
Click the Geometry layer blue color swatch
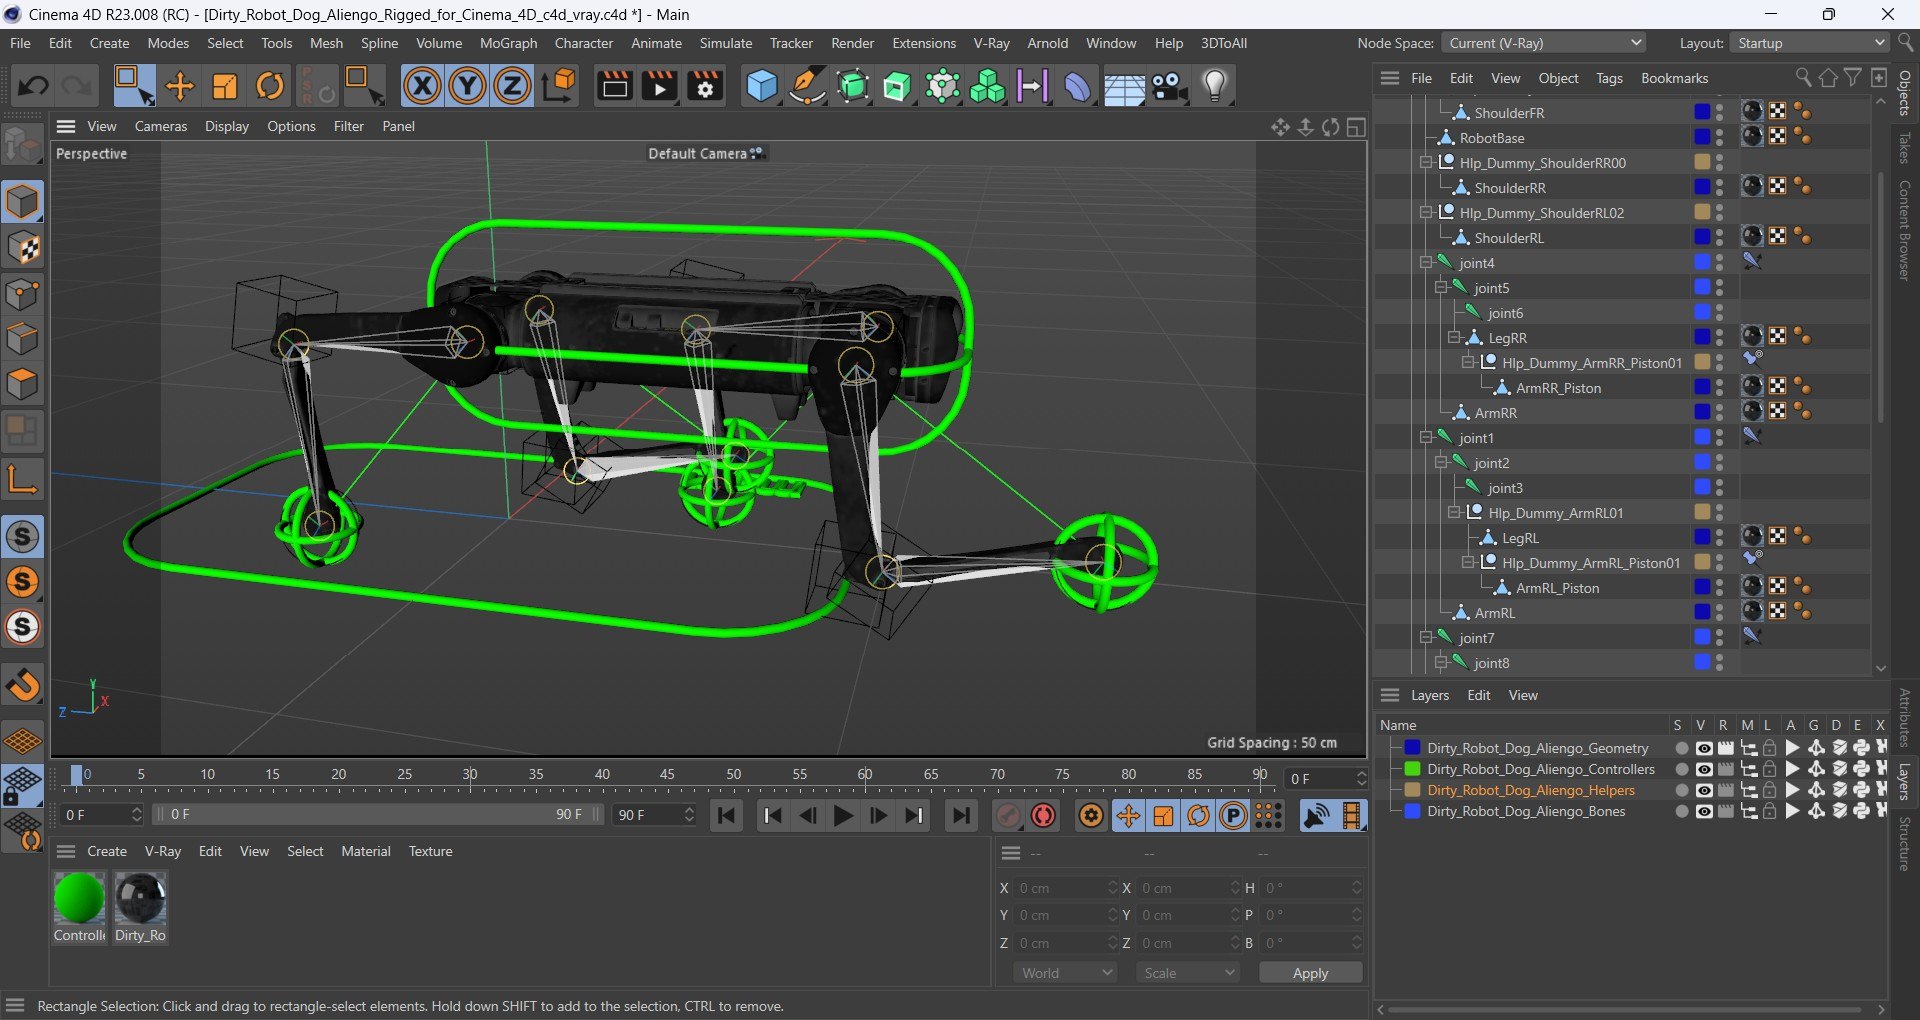(1412, 748)
